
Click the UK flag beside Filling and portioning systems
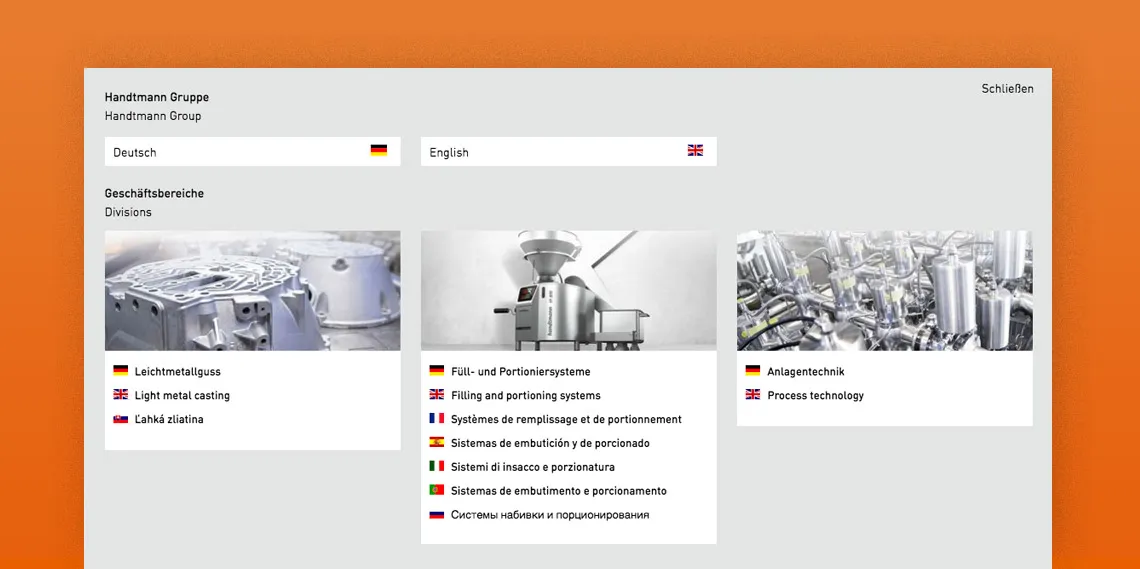click(x=436, y=395)
